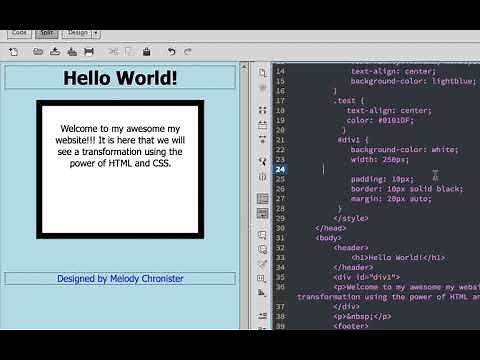Click the Collapse Selection icon
The width and height of the screenshot is (480, 360).
pyautogui.click(x=263, y=125)
